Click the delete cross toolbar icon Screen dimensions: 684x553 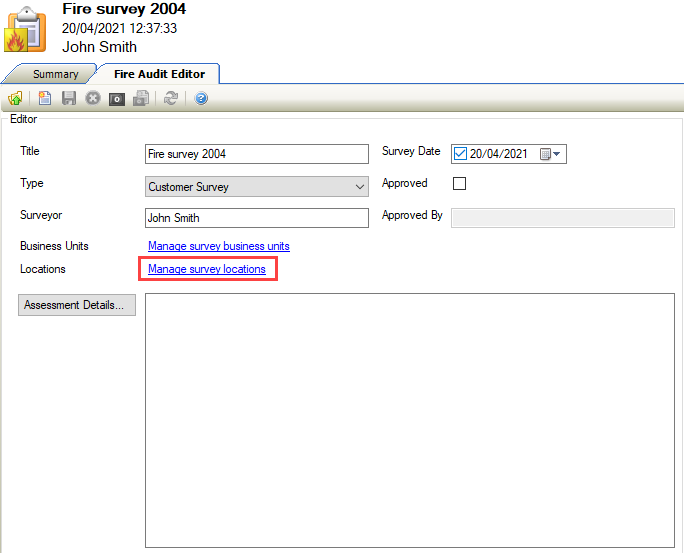(x=93, y=98)
